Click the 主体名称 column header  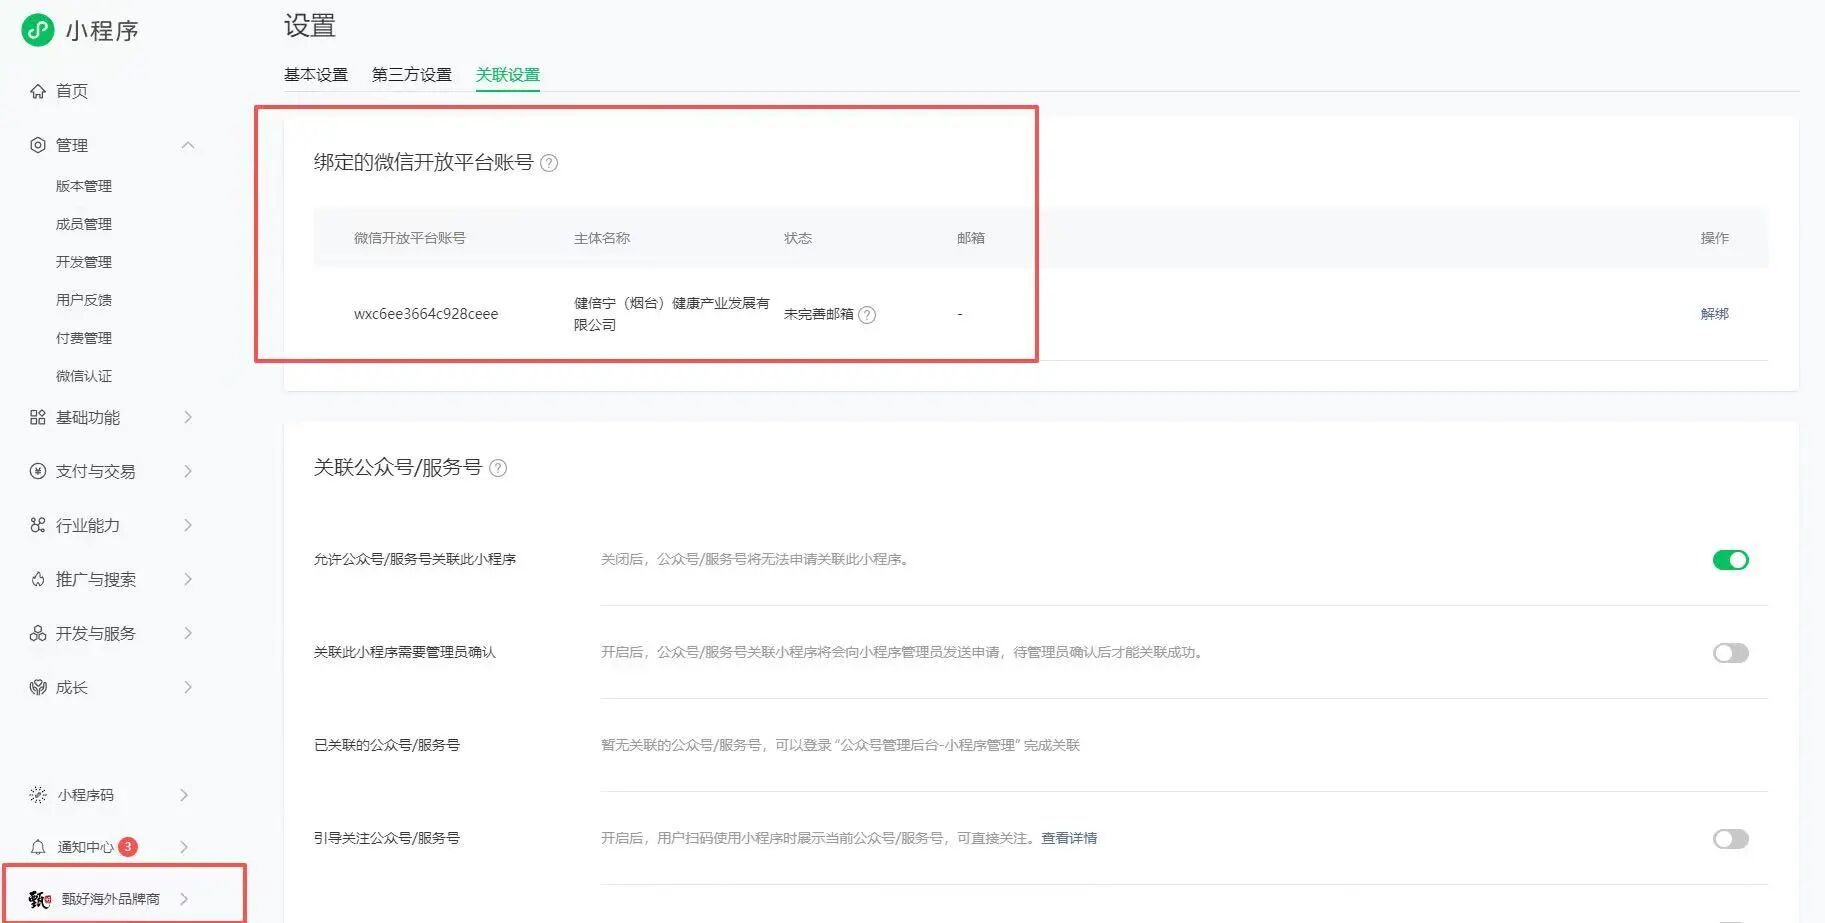(x=602, y=238)
